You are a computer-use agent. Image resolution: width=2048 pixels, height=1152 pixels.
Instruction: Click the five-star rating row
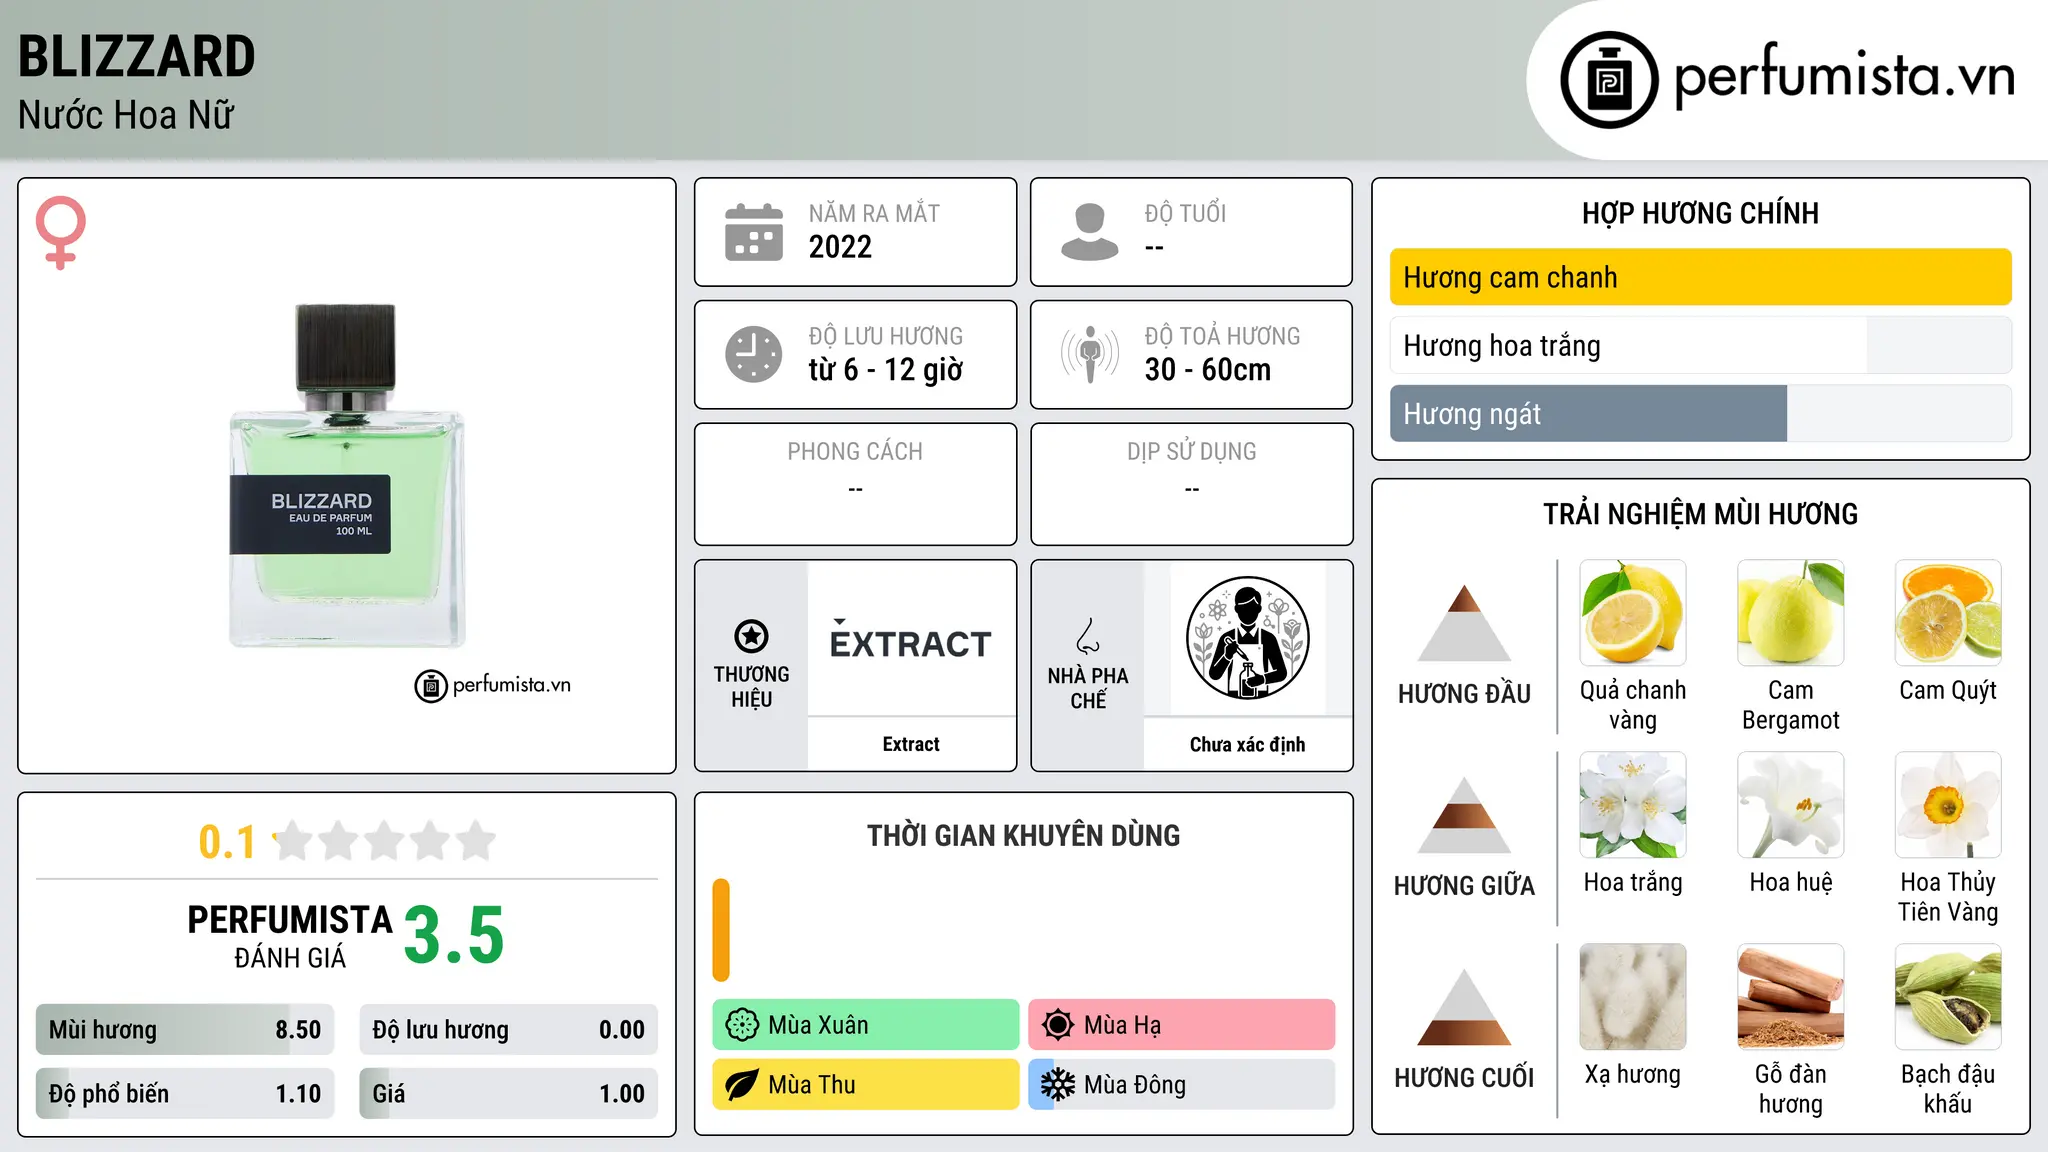385,841
